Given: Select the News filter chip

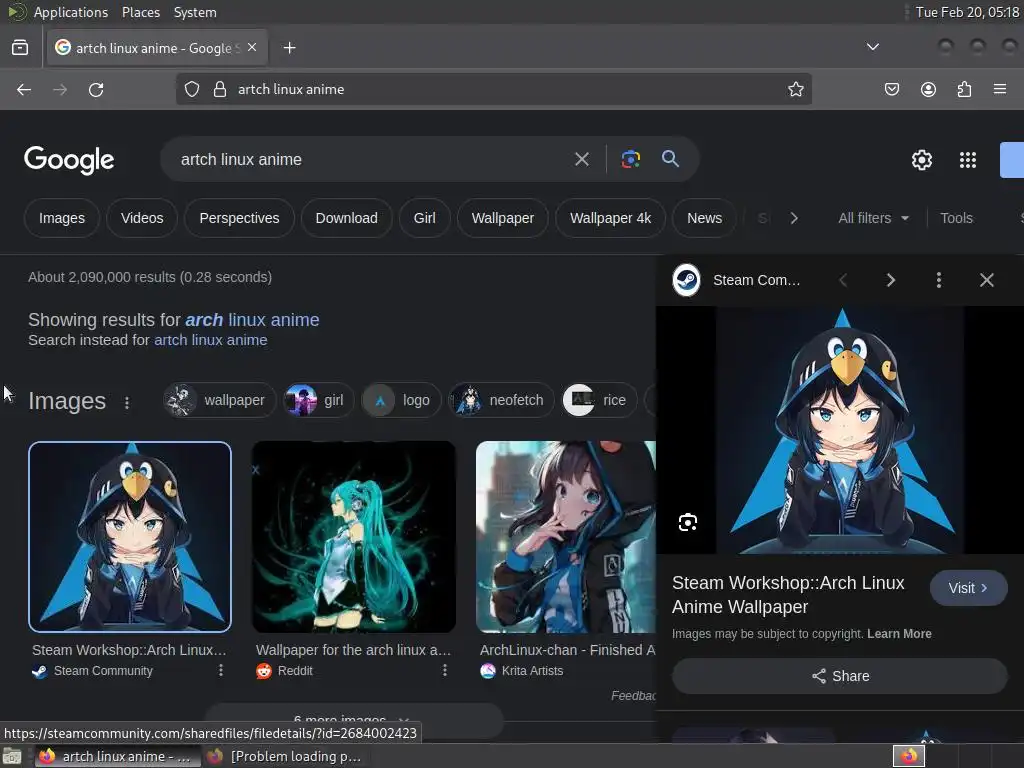Looking at the screenshot, I should (704, 218).
